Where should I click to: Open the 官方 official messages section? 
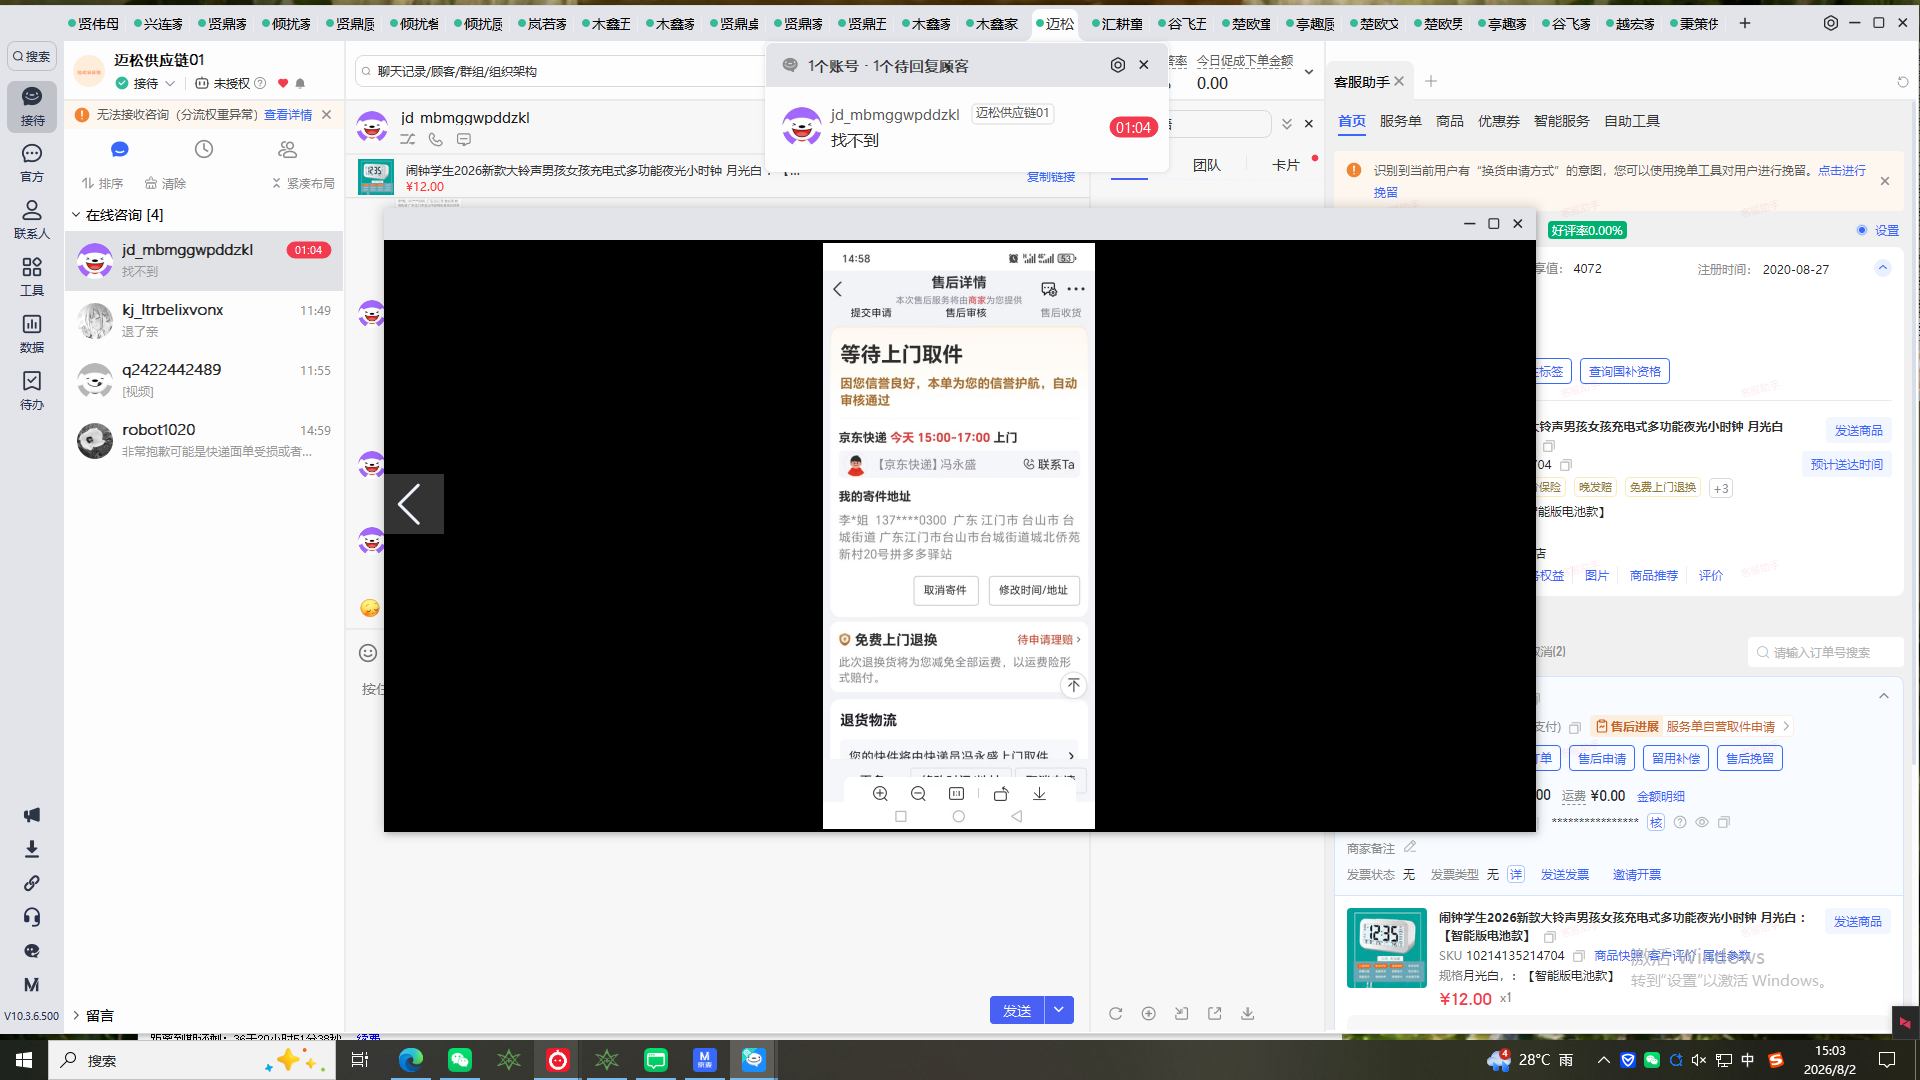pos(32,162)
